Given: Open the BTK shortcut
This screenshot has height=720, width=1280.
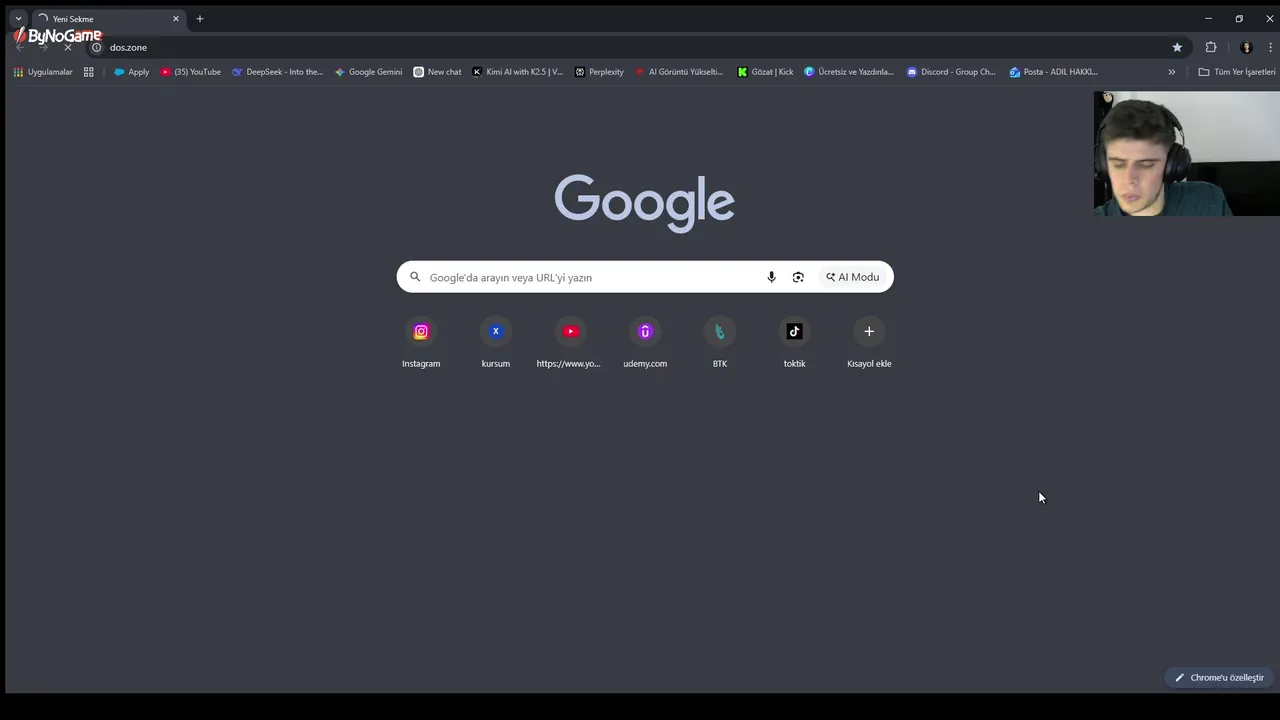Looking at the screenshot, I should pos(720,342).
